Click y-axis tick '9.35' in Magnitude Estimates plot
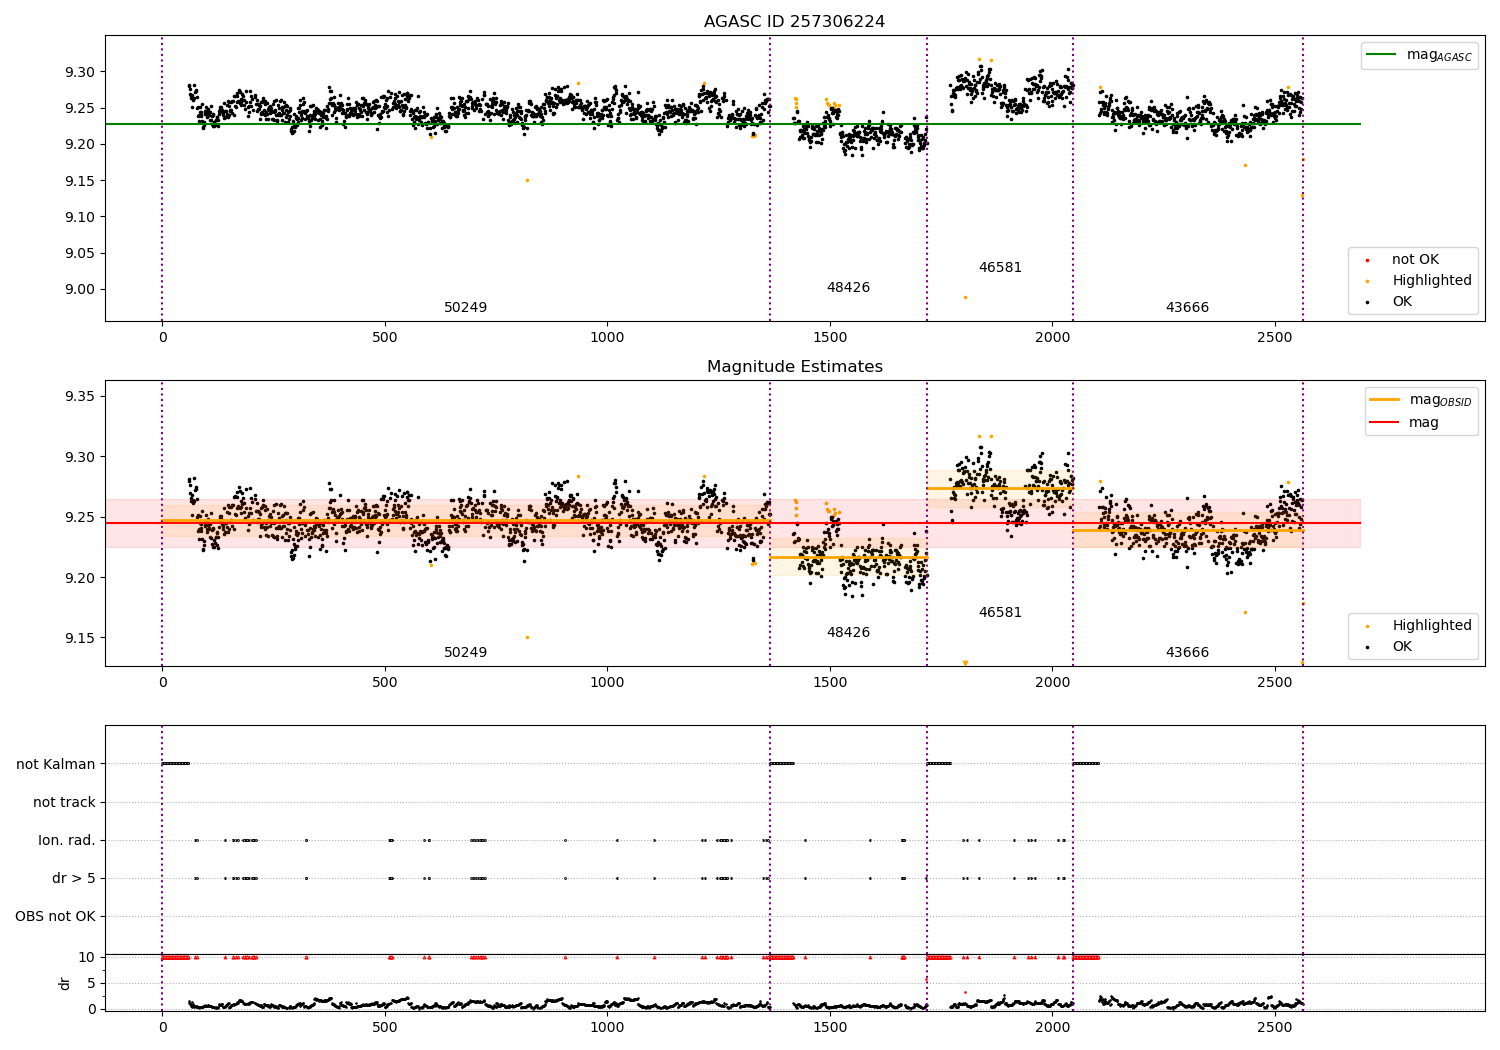 [x=80, y=397]
